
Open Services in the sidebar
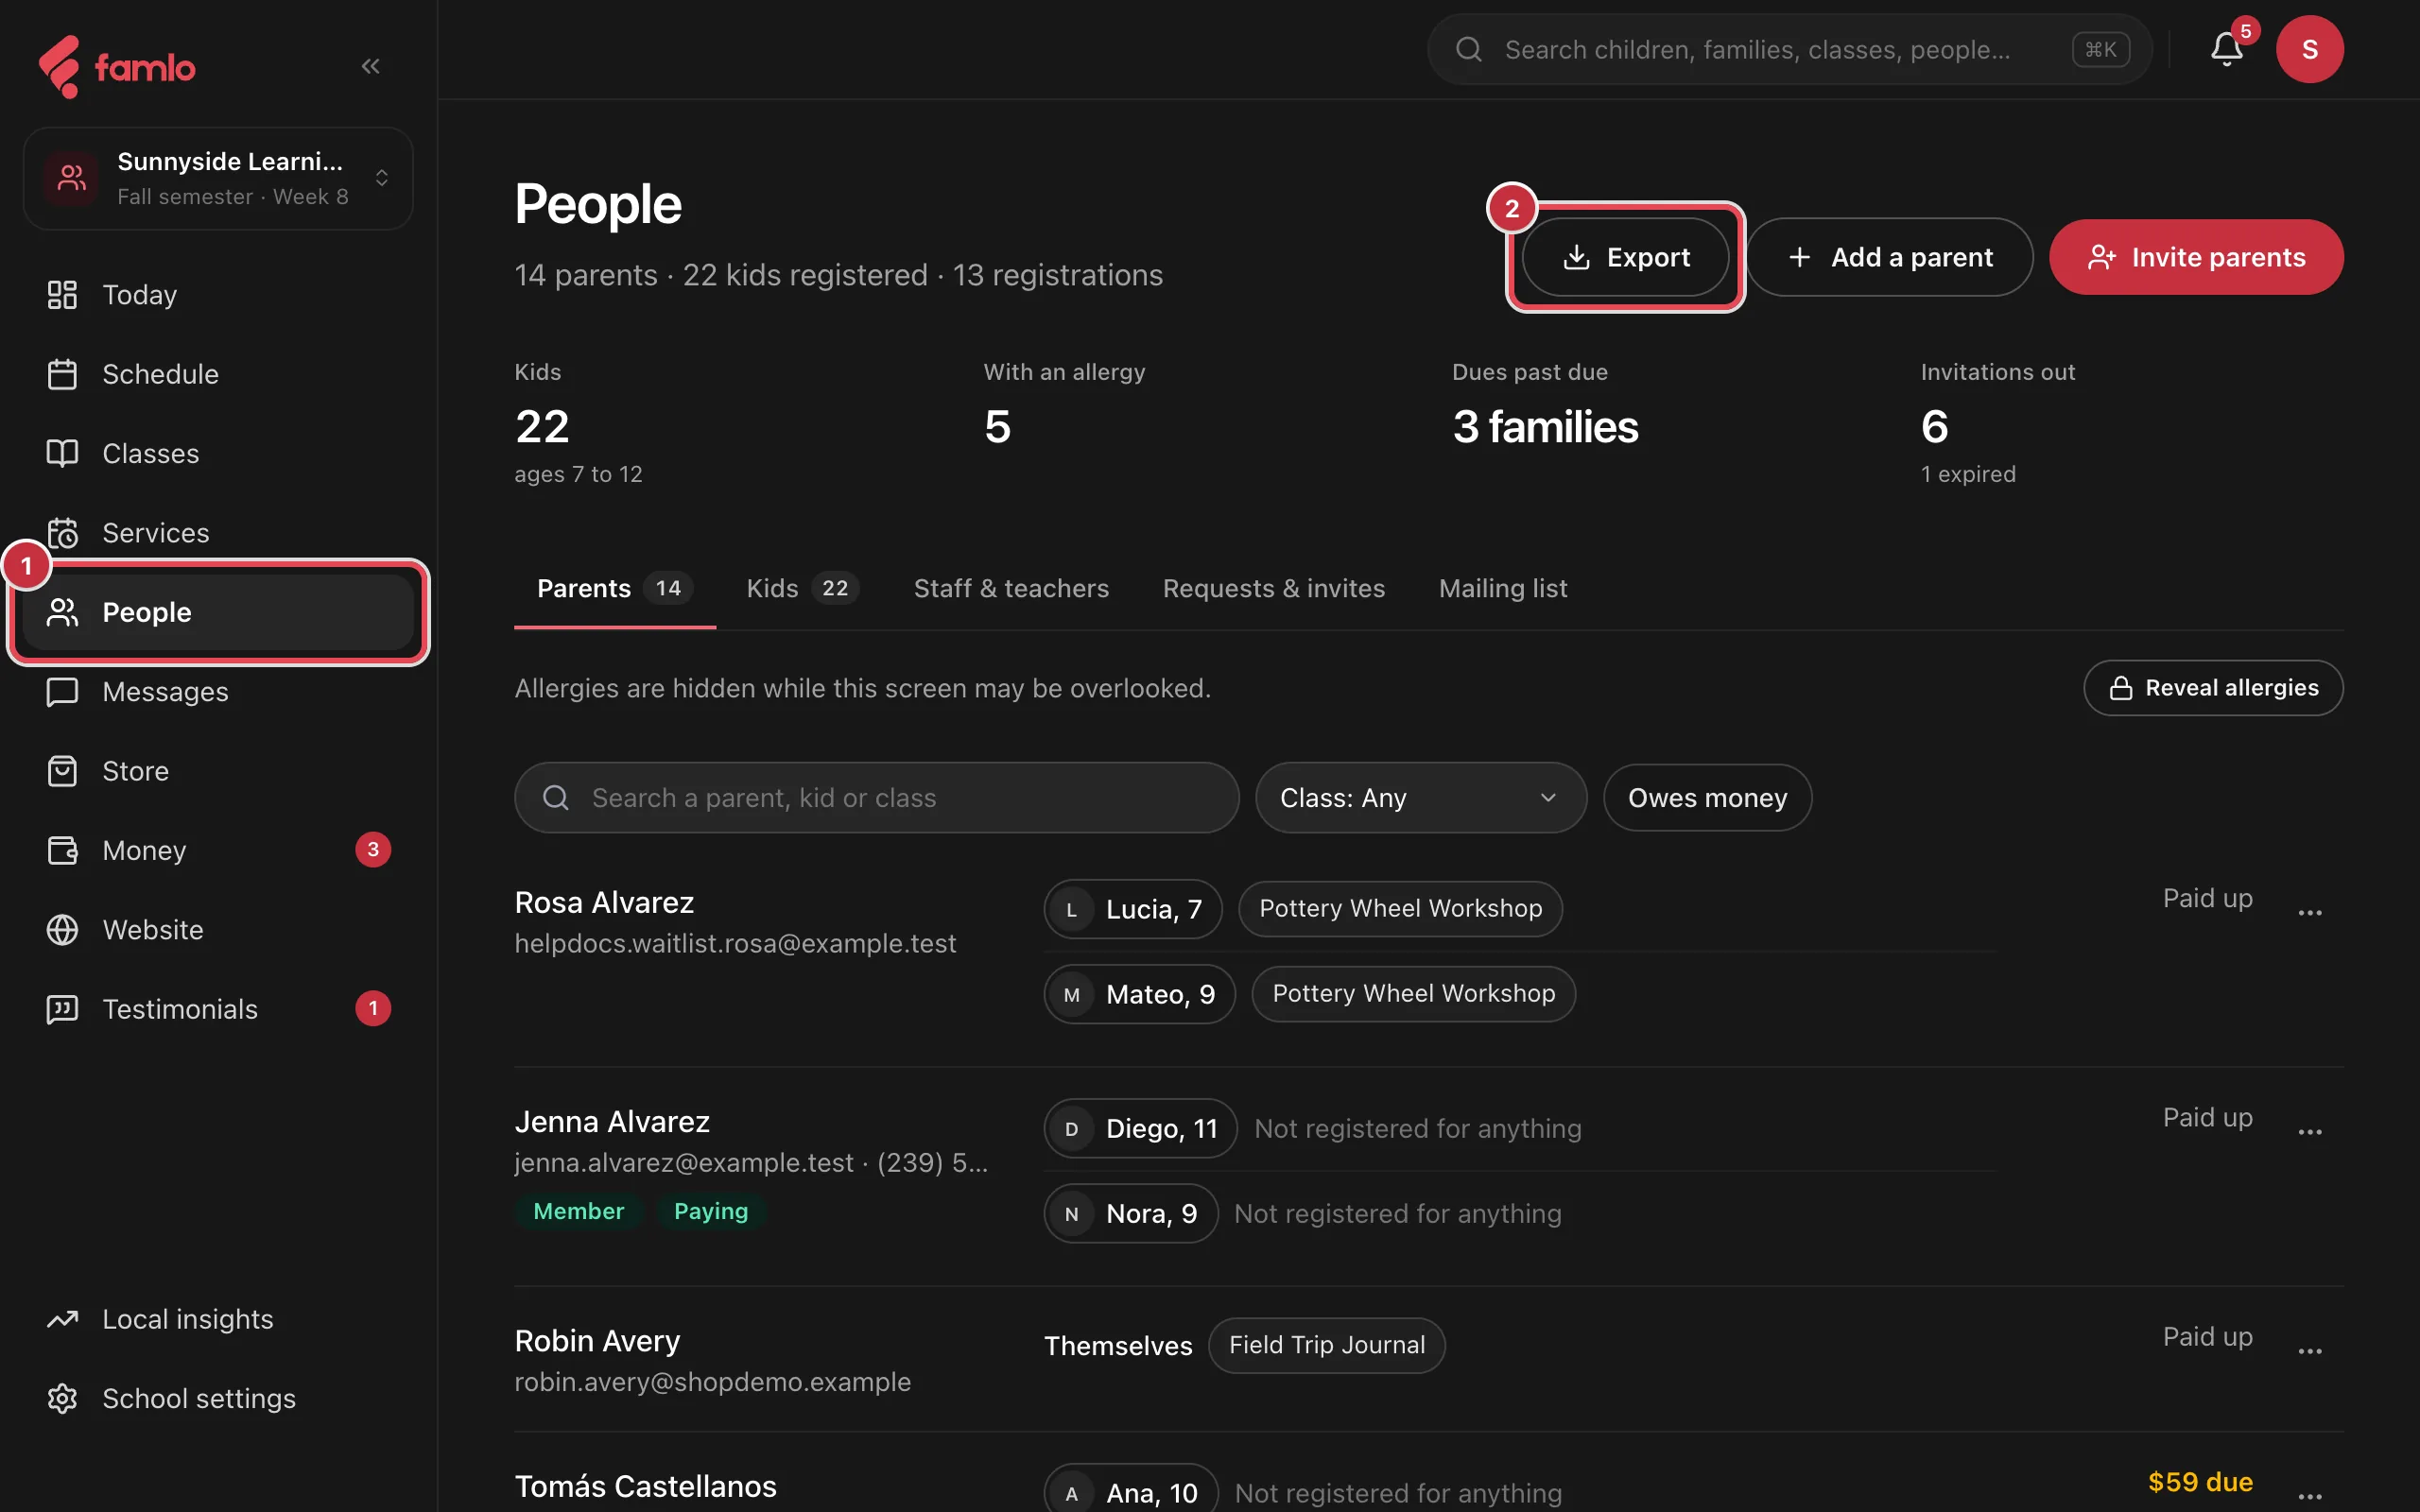point(217,533)
